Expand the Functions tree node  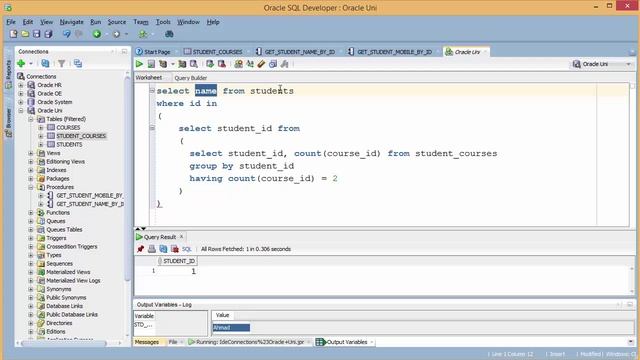coord(31,213)
